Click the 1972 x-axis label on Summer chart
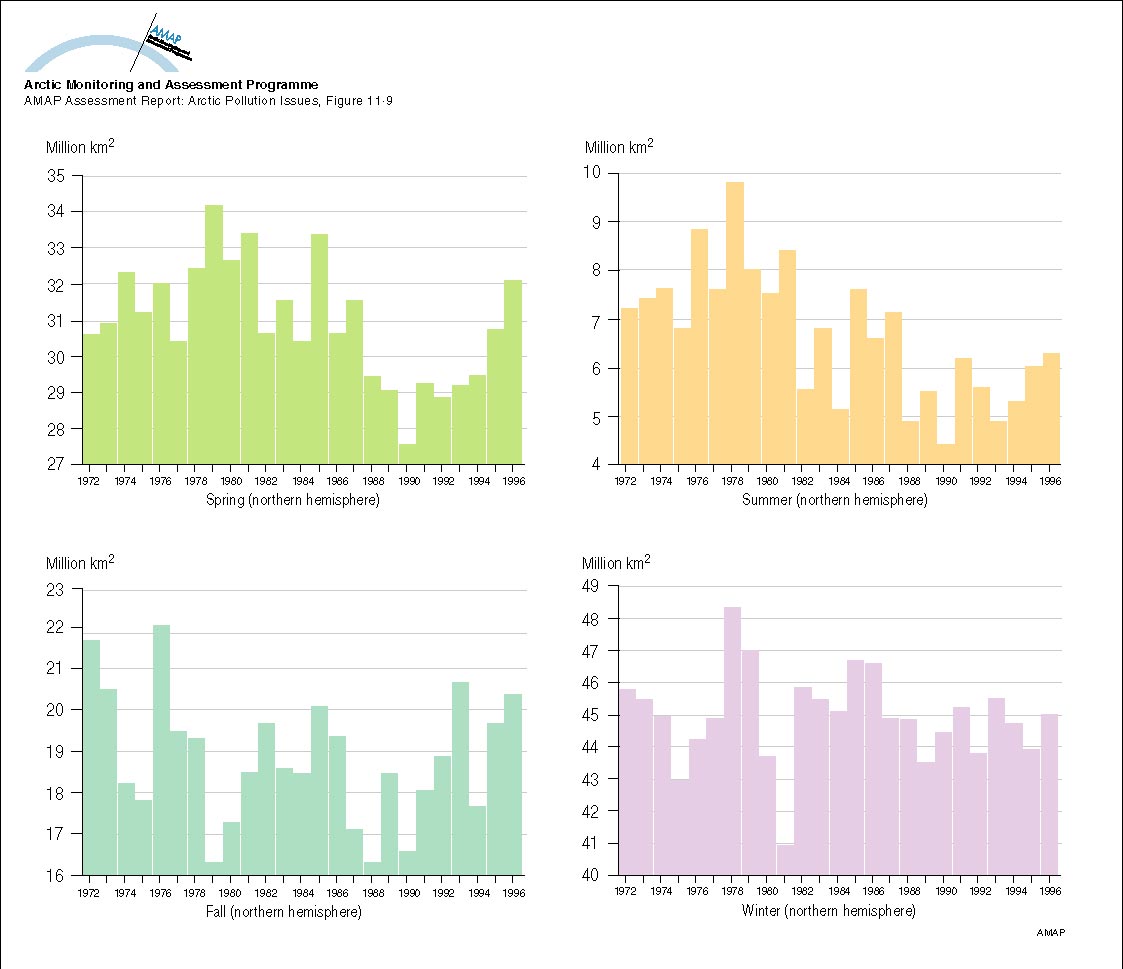This screenshot has width=1123, height=969. click(x=629, y=481)
